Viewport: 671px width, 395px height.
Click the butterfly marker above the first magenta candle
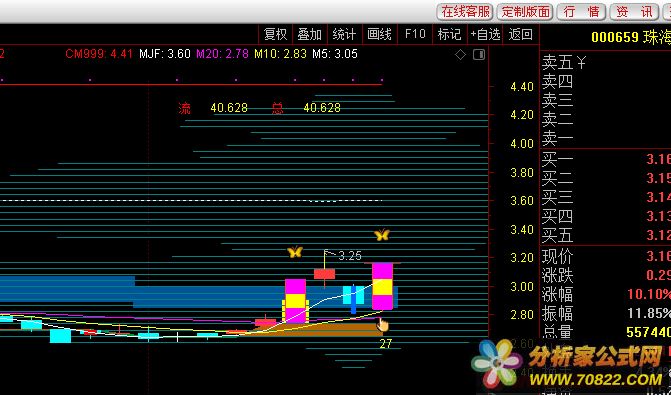click(x=295, y=252)
